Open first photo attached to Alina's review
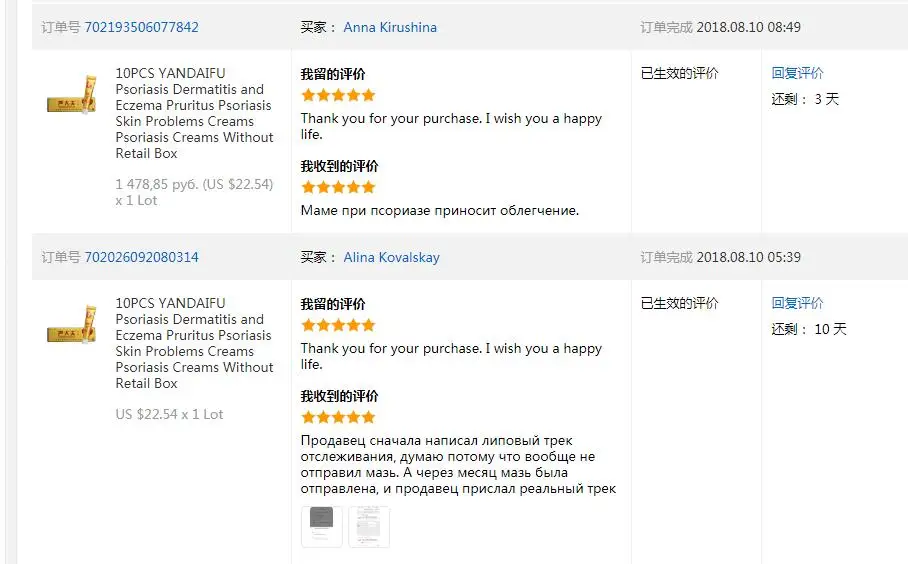 [x=322, y=526]
